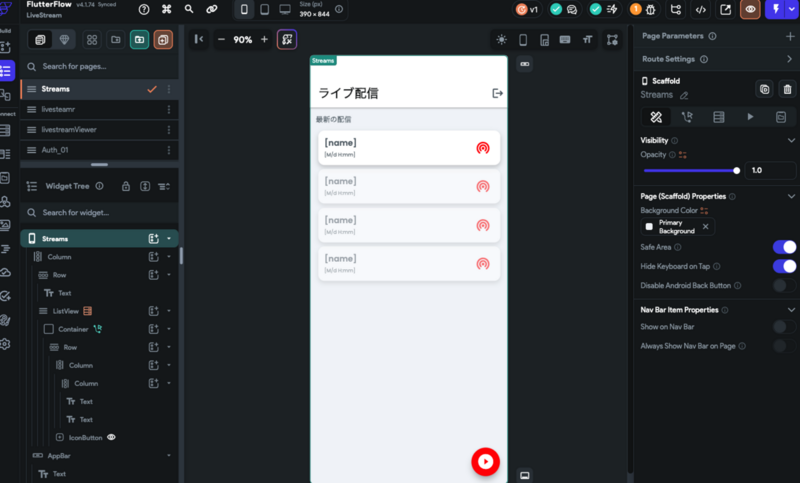The width and height of the screenshot is (800, 483).
Task: Toggle light/dark mode sun icon
Action: (x=502, y=40)
